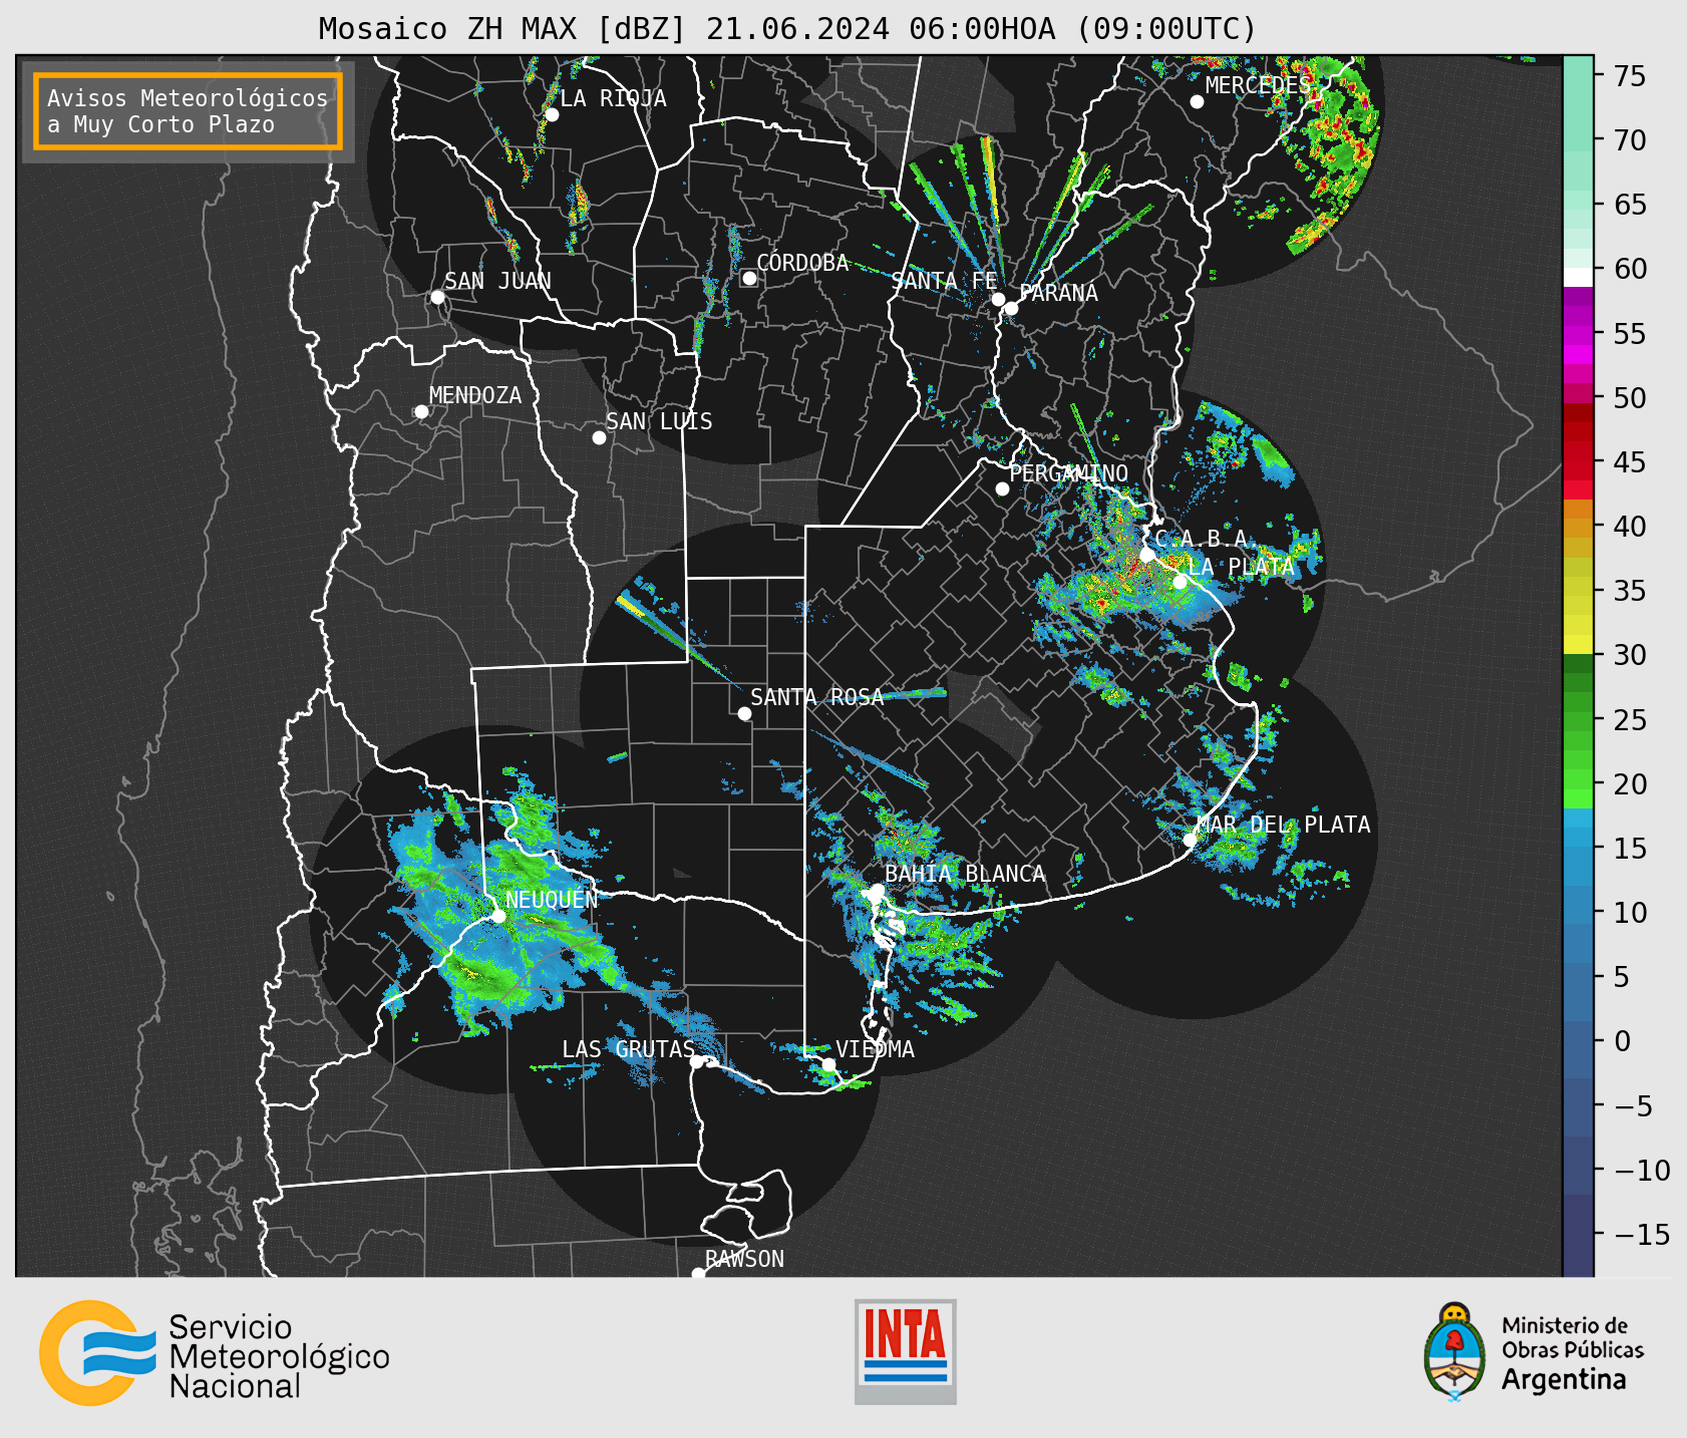Click the PARANÁ city marker
This screenshot has height=1438, width=1687.
pos(1011,308)
